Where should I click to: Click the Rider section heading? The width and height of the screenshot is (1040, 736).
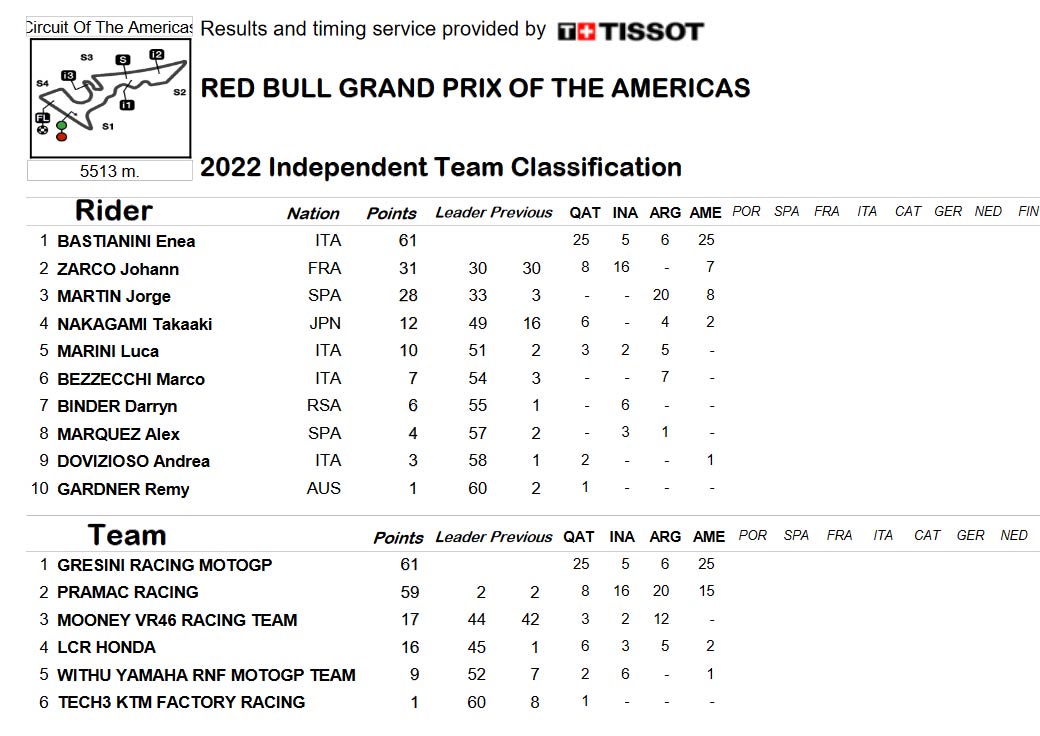[x=113, y=210]
